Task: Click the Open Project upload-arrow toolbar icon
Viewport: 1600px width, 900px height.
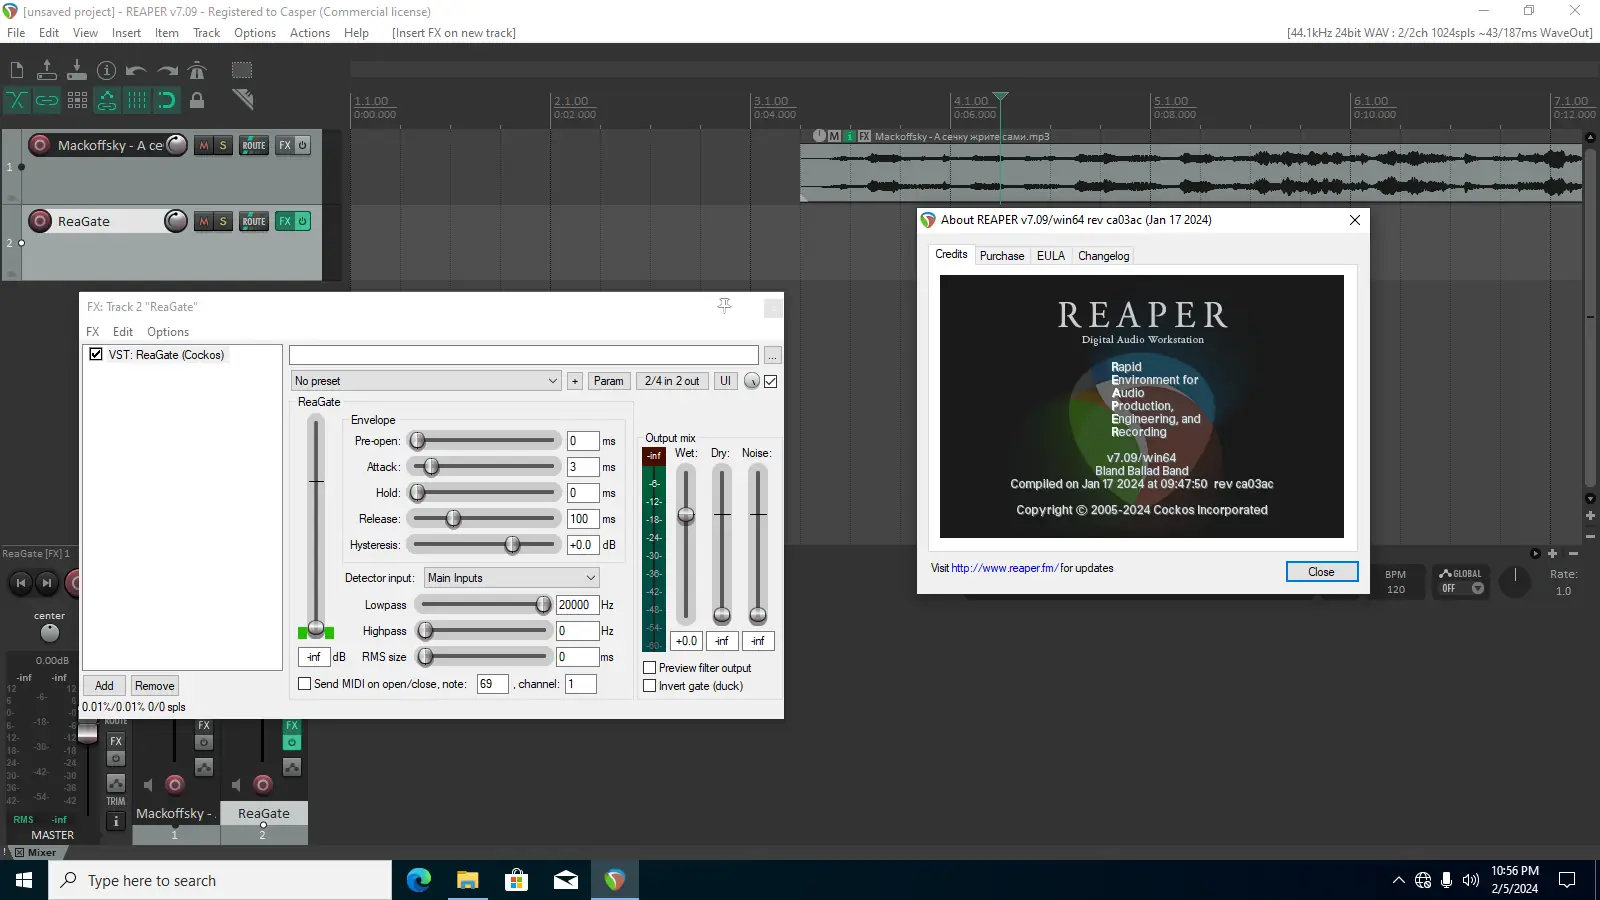Action: coord(47,70)
